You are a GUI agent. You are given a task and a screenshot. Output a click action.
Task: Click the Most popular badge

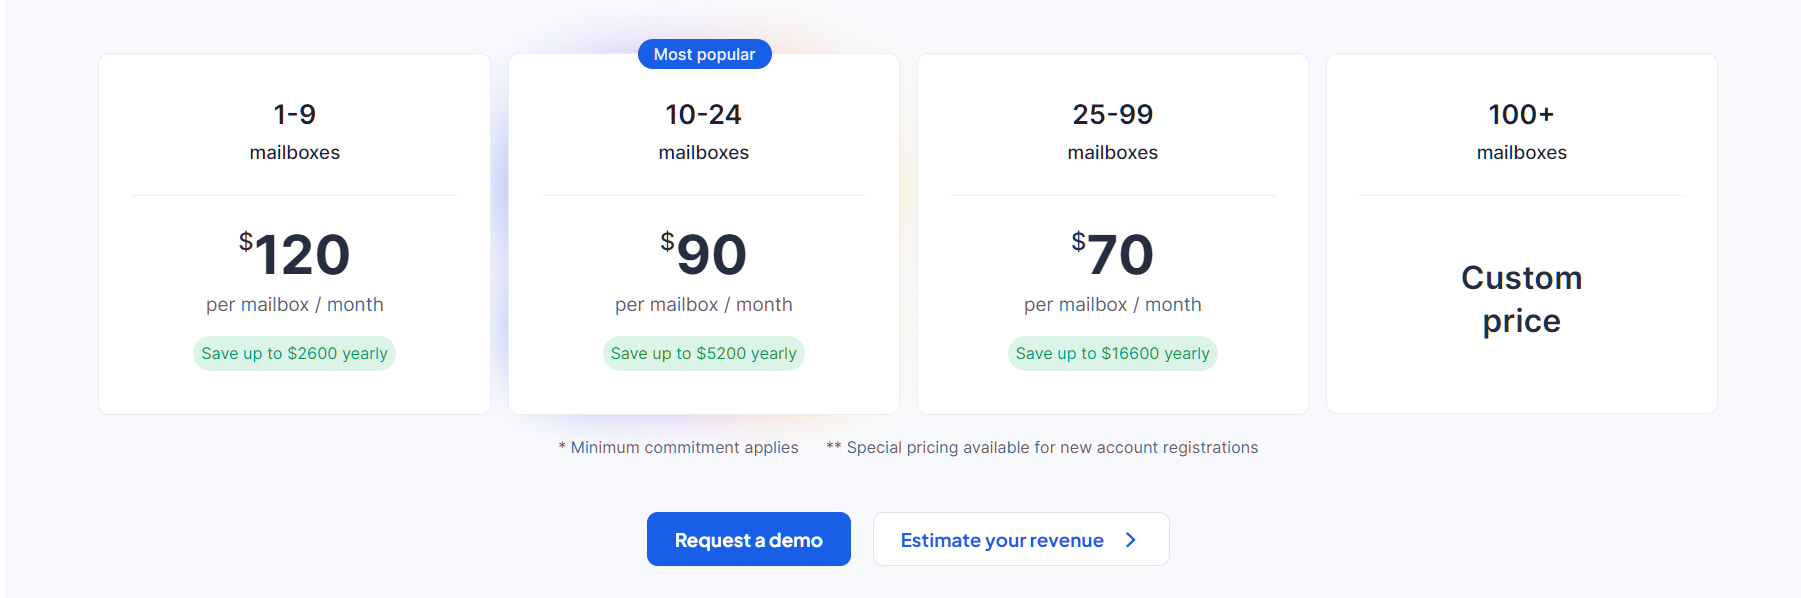coord(704,54)
